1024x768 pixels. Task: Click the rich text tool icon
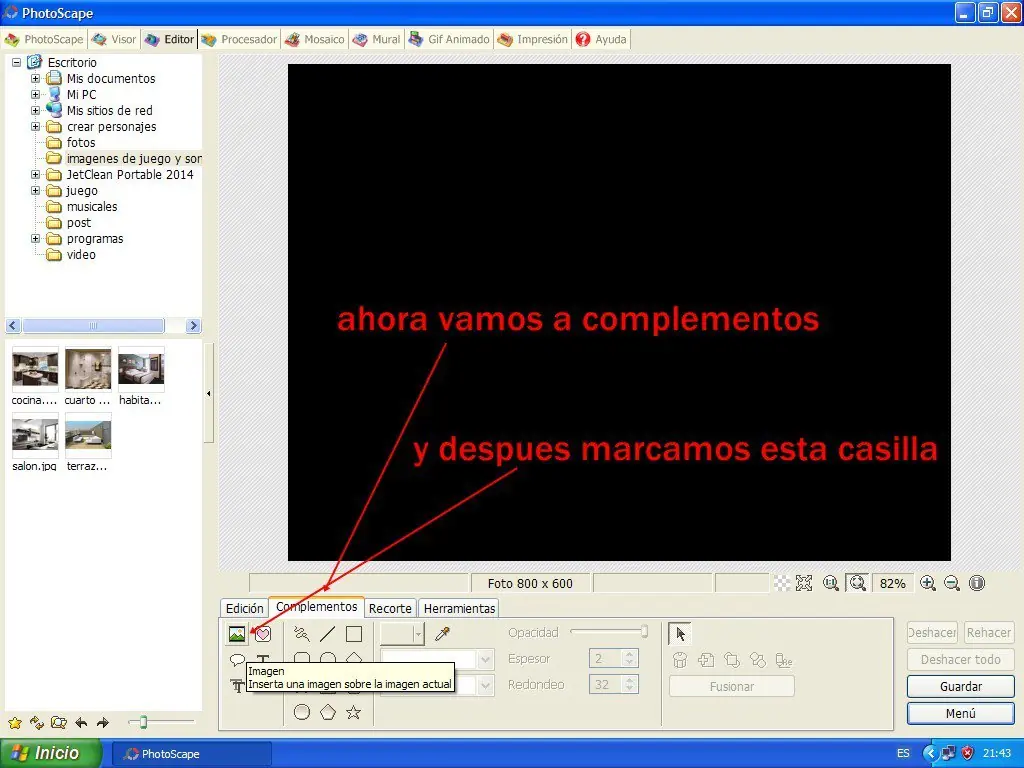pos(236,686)
